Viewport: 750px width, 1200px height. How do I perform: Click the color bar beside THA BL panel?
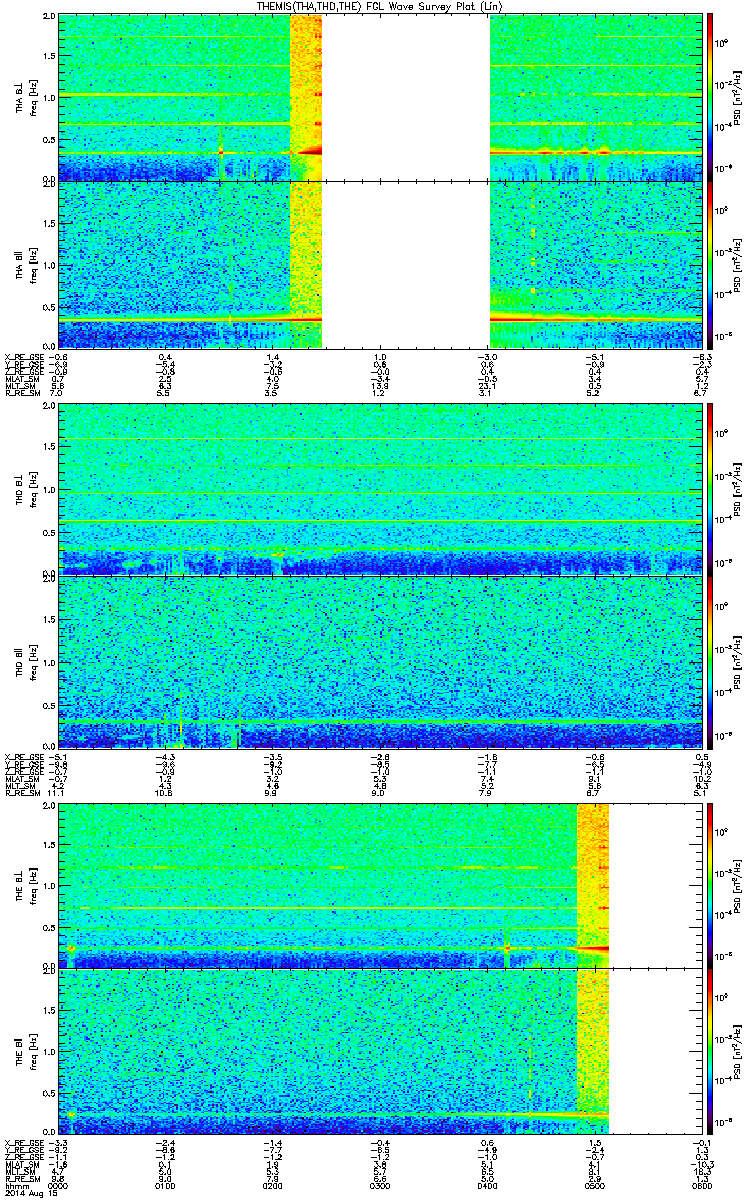[710, 96]
